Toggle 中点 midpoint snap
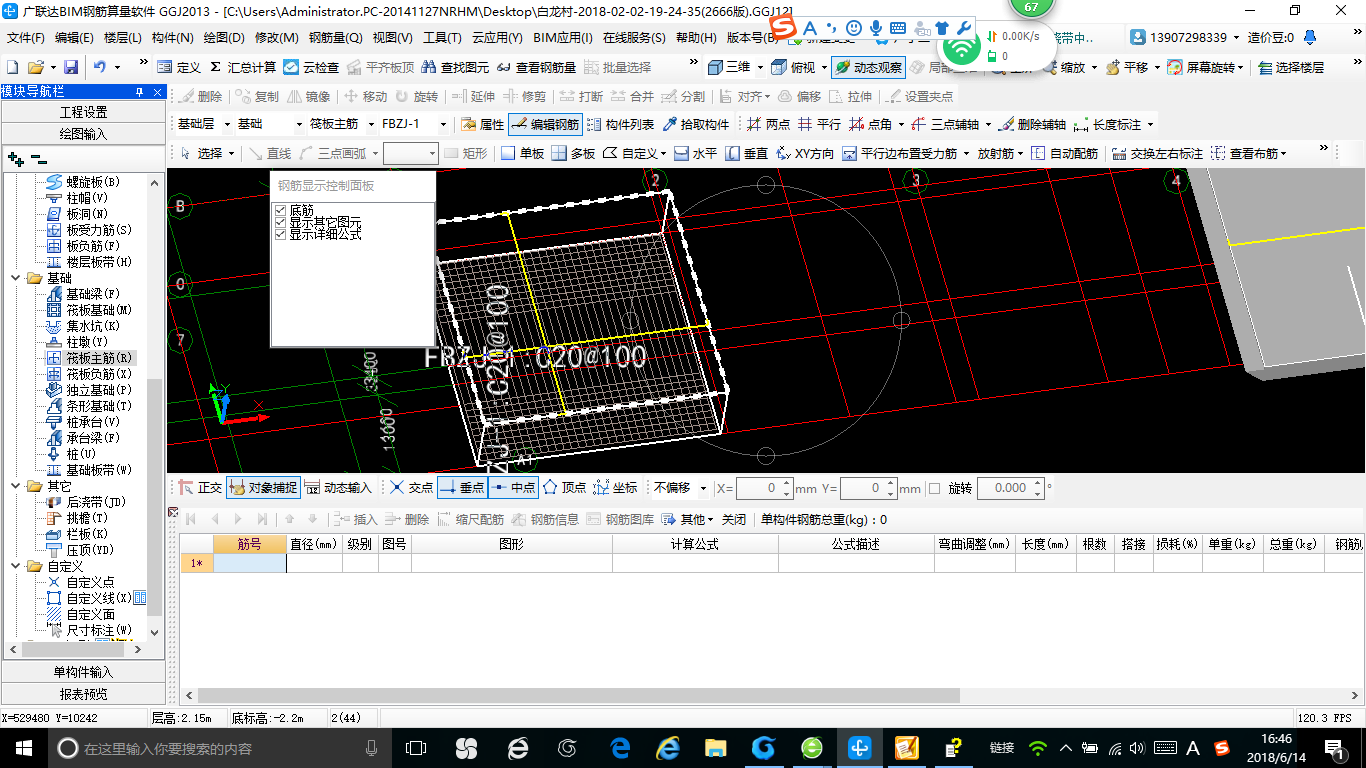 [513, 488]
